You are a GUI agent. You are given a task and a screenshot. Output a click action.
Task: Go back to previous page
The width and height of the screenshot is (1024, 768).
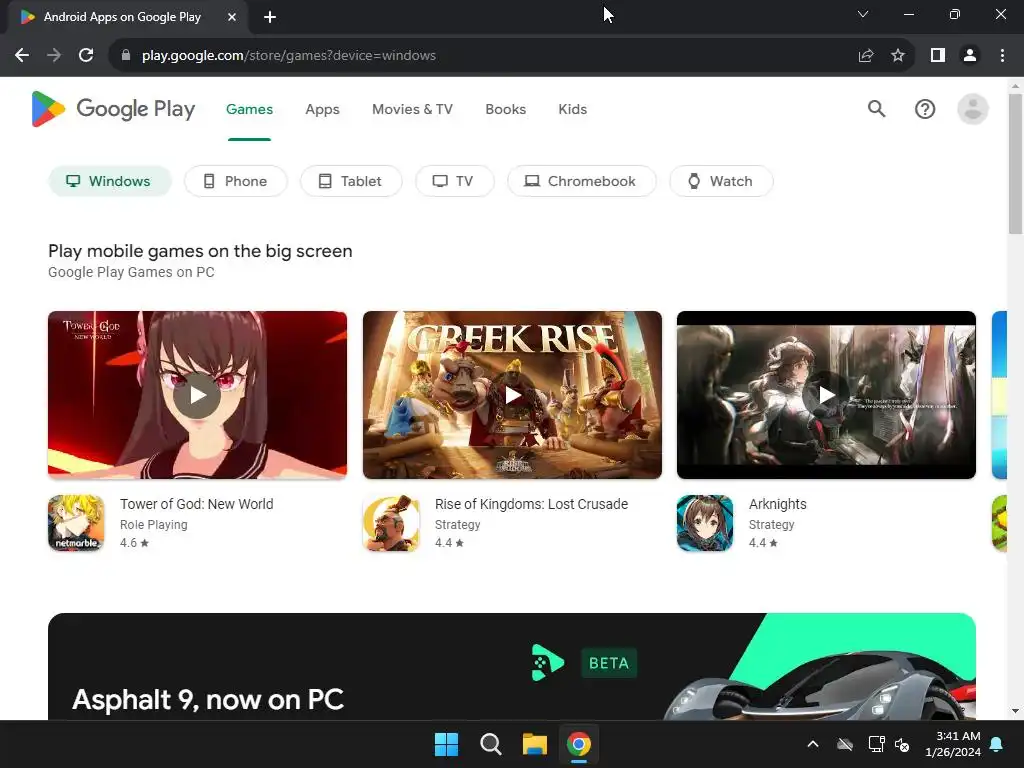pyautogui.click(x=22, y=56)
